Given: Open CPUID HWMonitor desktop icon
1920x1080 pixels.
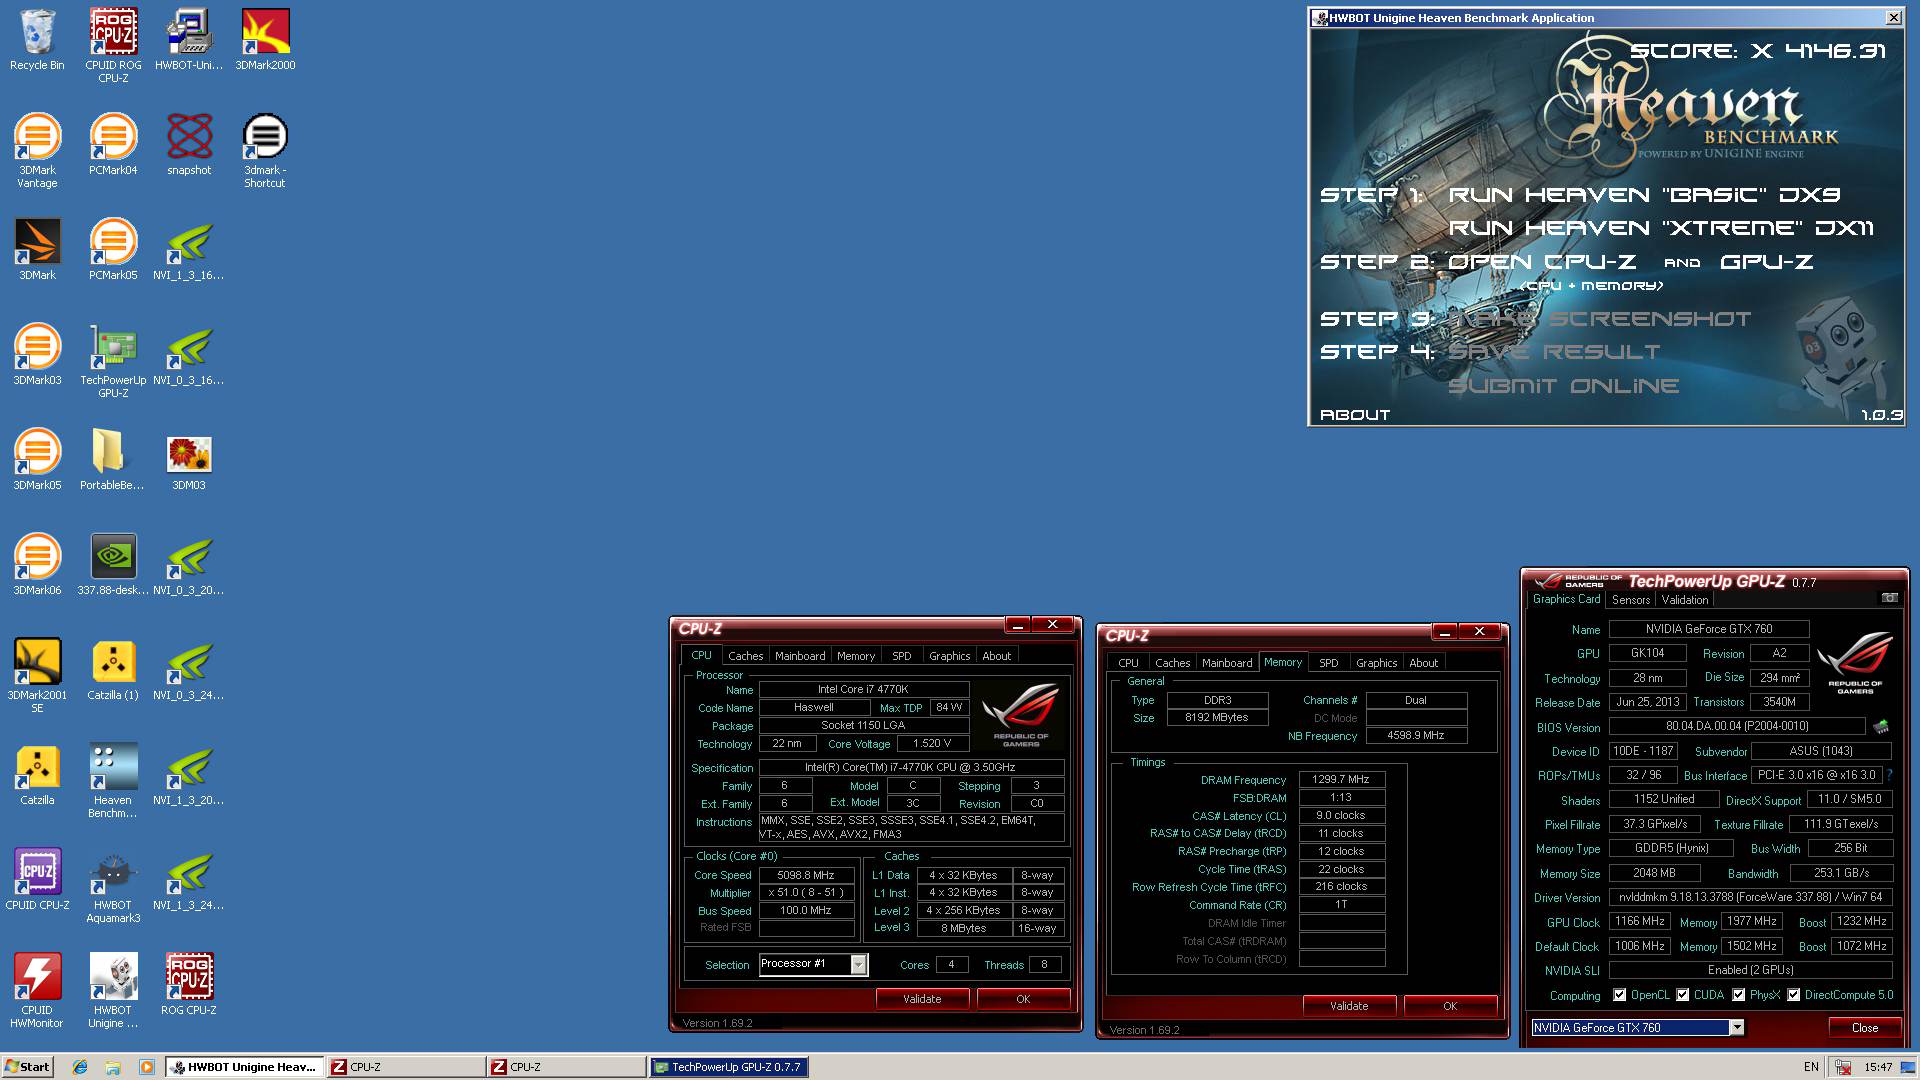Looking at the screenshot, I should click(37, 991).
